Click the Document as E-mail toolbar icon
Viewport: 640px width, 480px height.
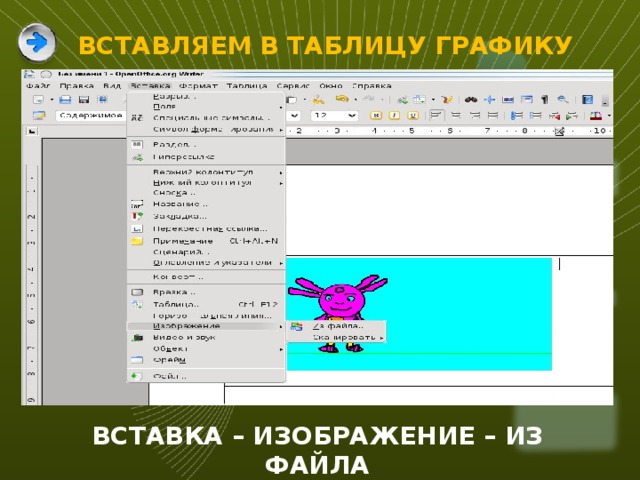pyautogui.click(x=103, y=99)
